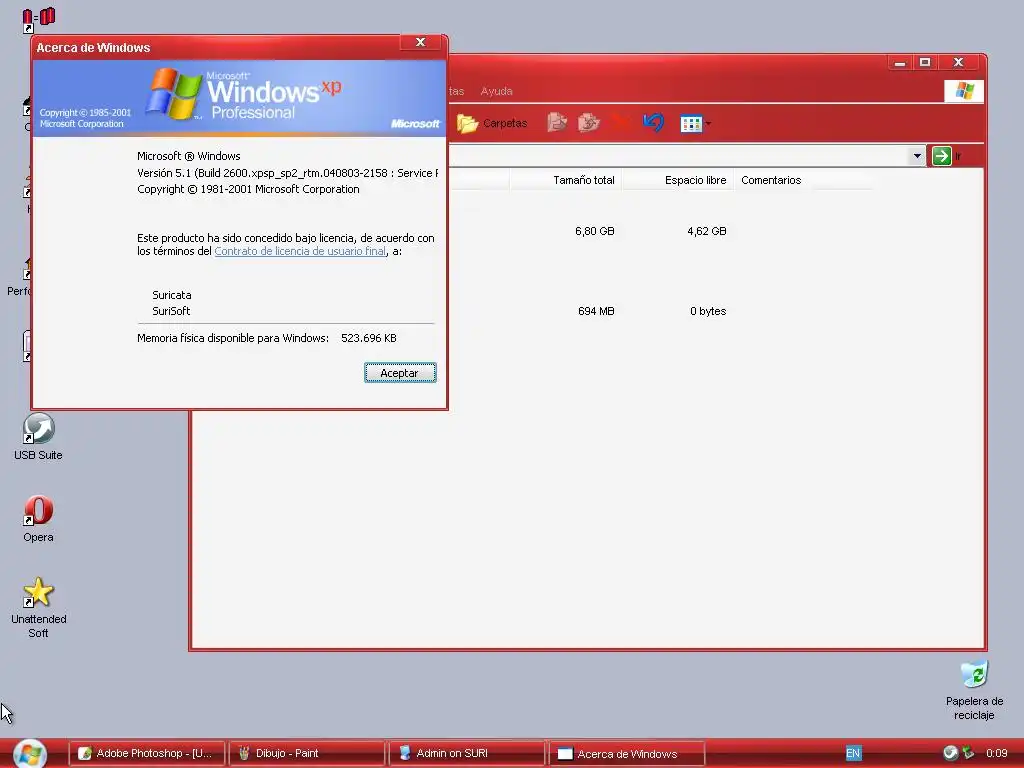Sort by the Tamaño total column header
Screen dimensions: 1024x768
pos(566,180)
